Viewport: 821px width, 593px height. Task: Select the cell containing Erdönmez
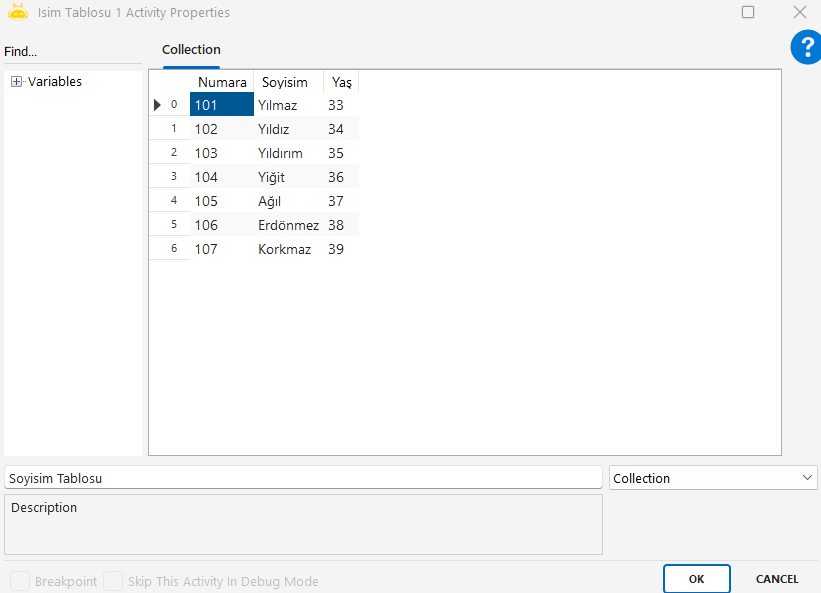point(288,225)
